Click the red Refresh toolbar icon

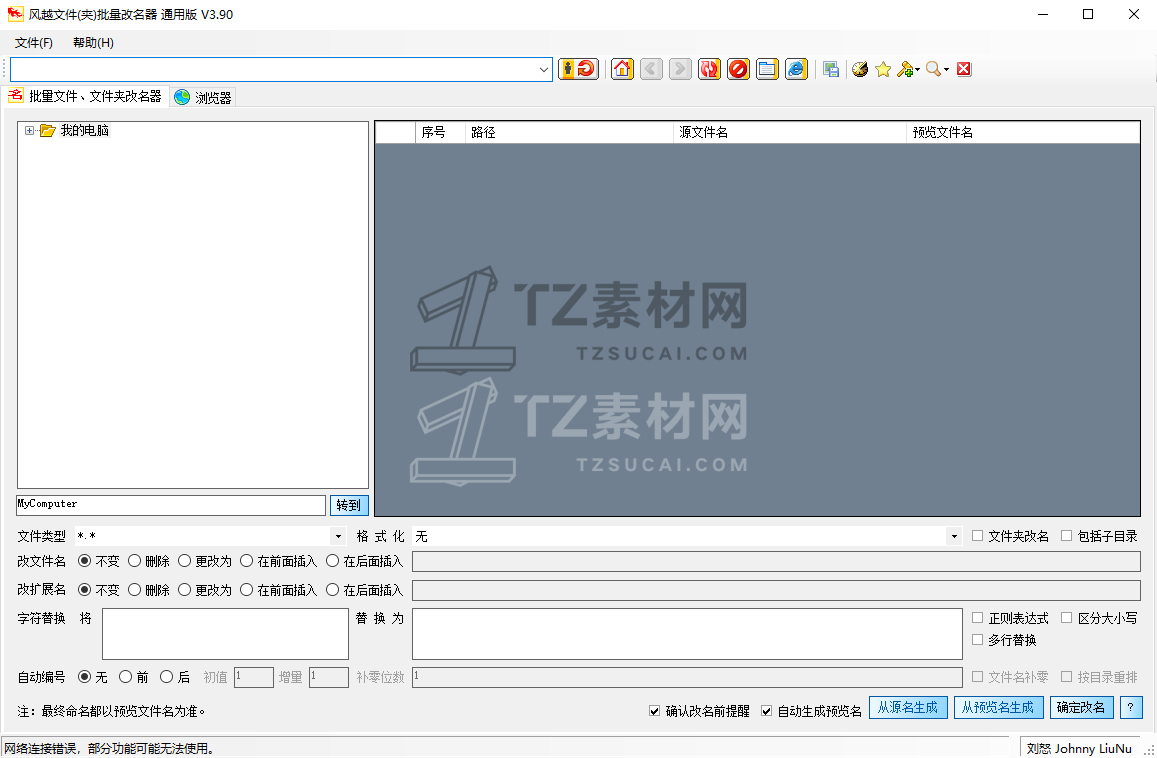[709, 69]
